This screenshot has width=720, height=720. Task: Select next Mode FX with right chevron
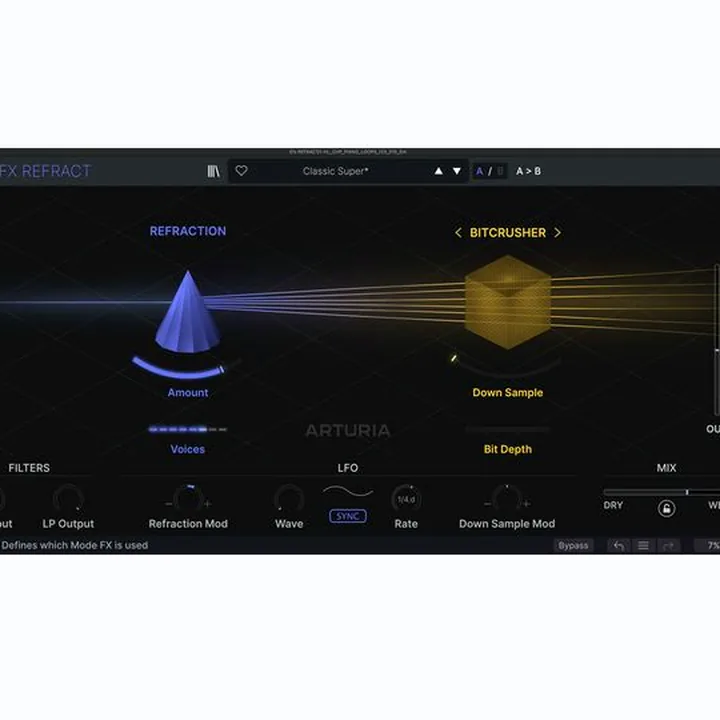pyautogui.click(x=557, y=233)
